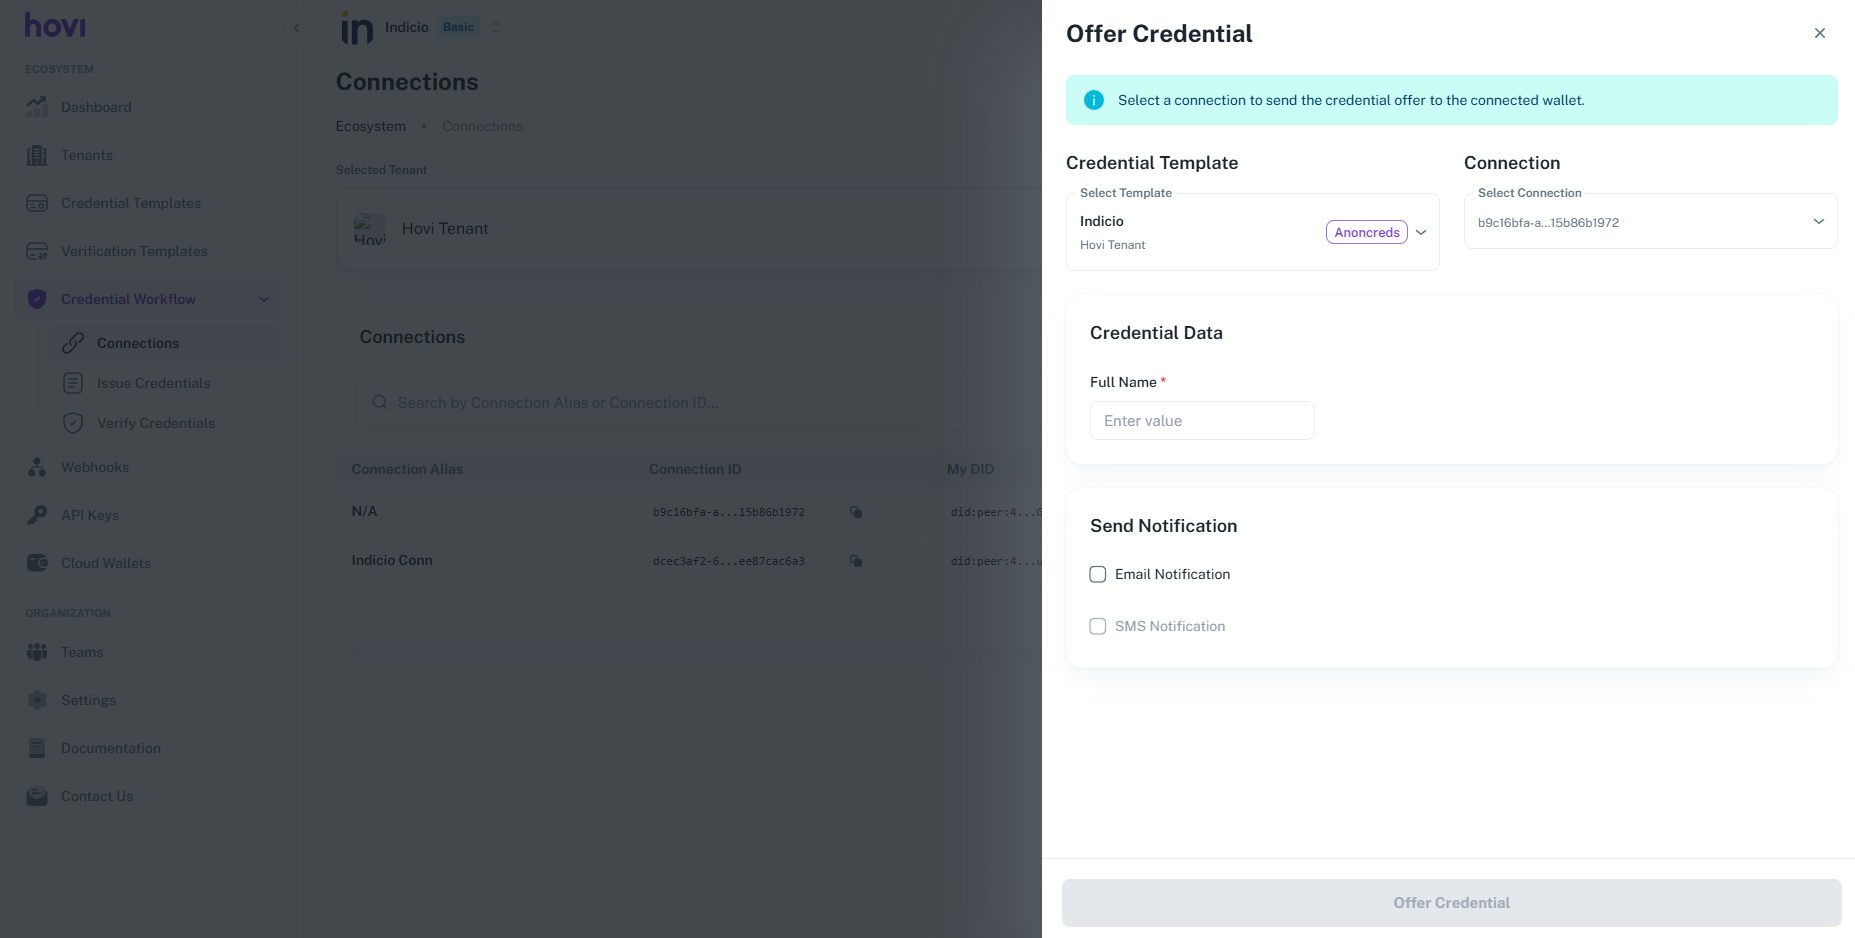Viewport: 1855px width, 938px height.
Task: Click the Cloud Wallets icon
Action: [37, 563]
